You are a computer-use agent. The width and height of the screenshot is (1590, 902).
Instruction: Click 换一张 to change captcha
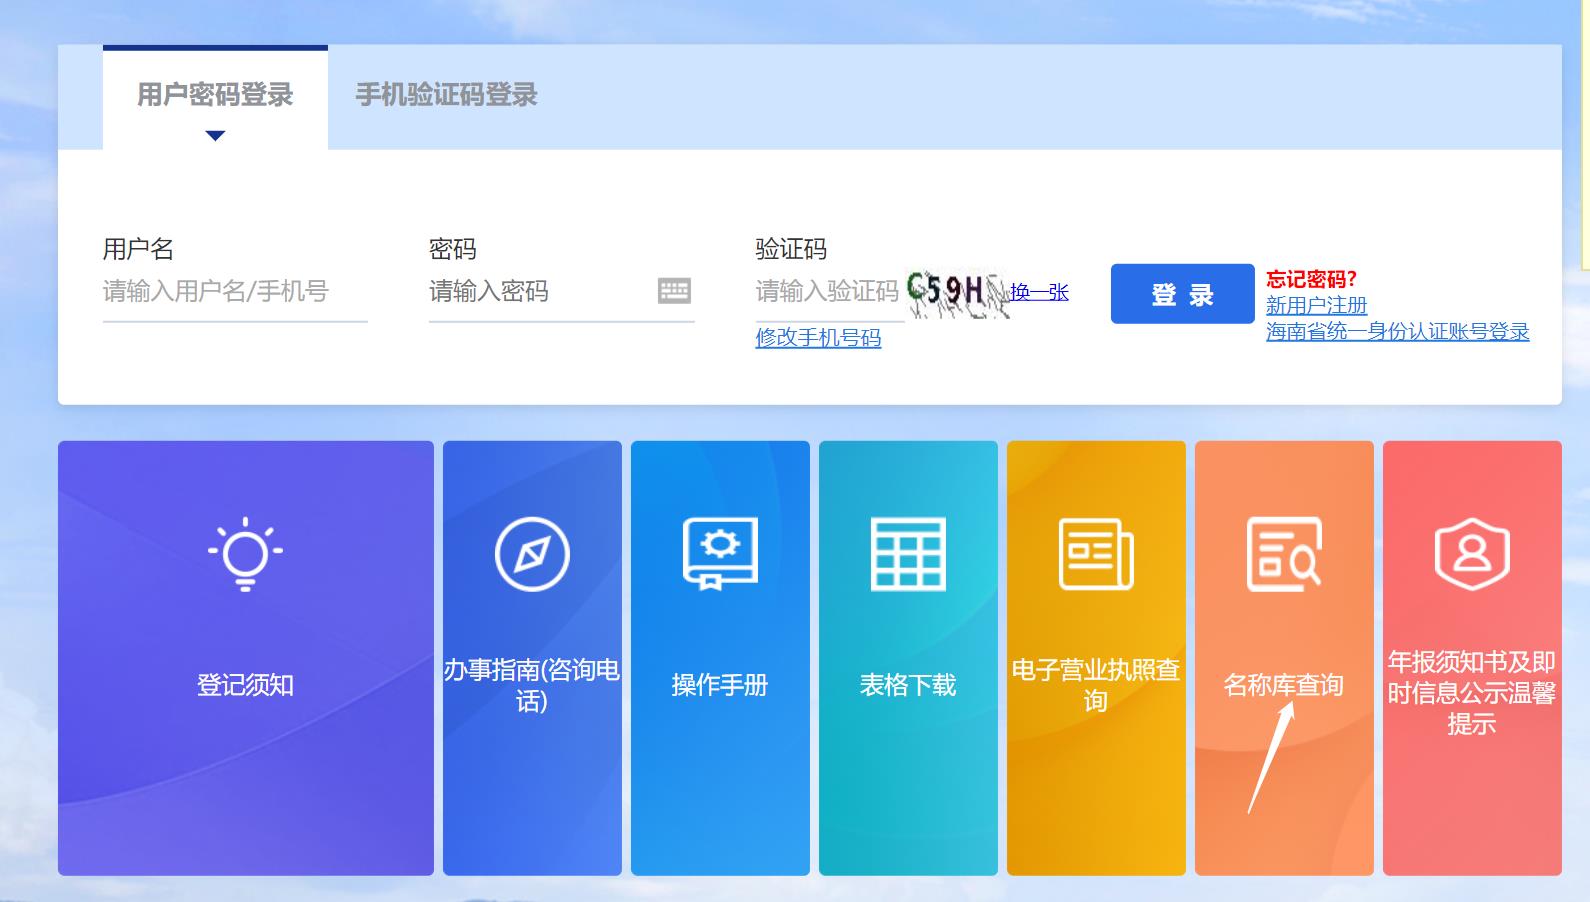pos(1039,292)
